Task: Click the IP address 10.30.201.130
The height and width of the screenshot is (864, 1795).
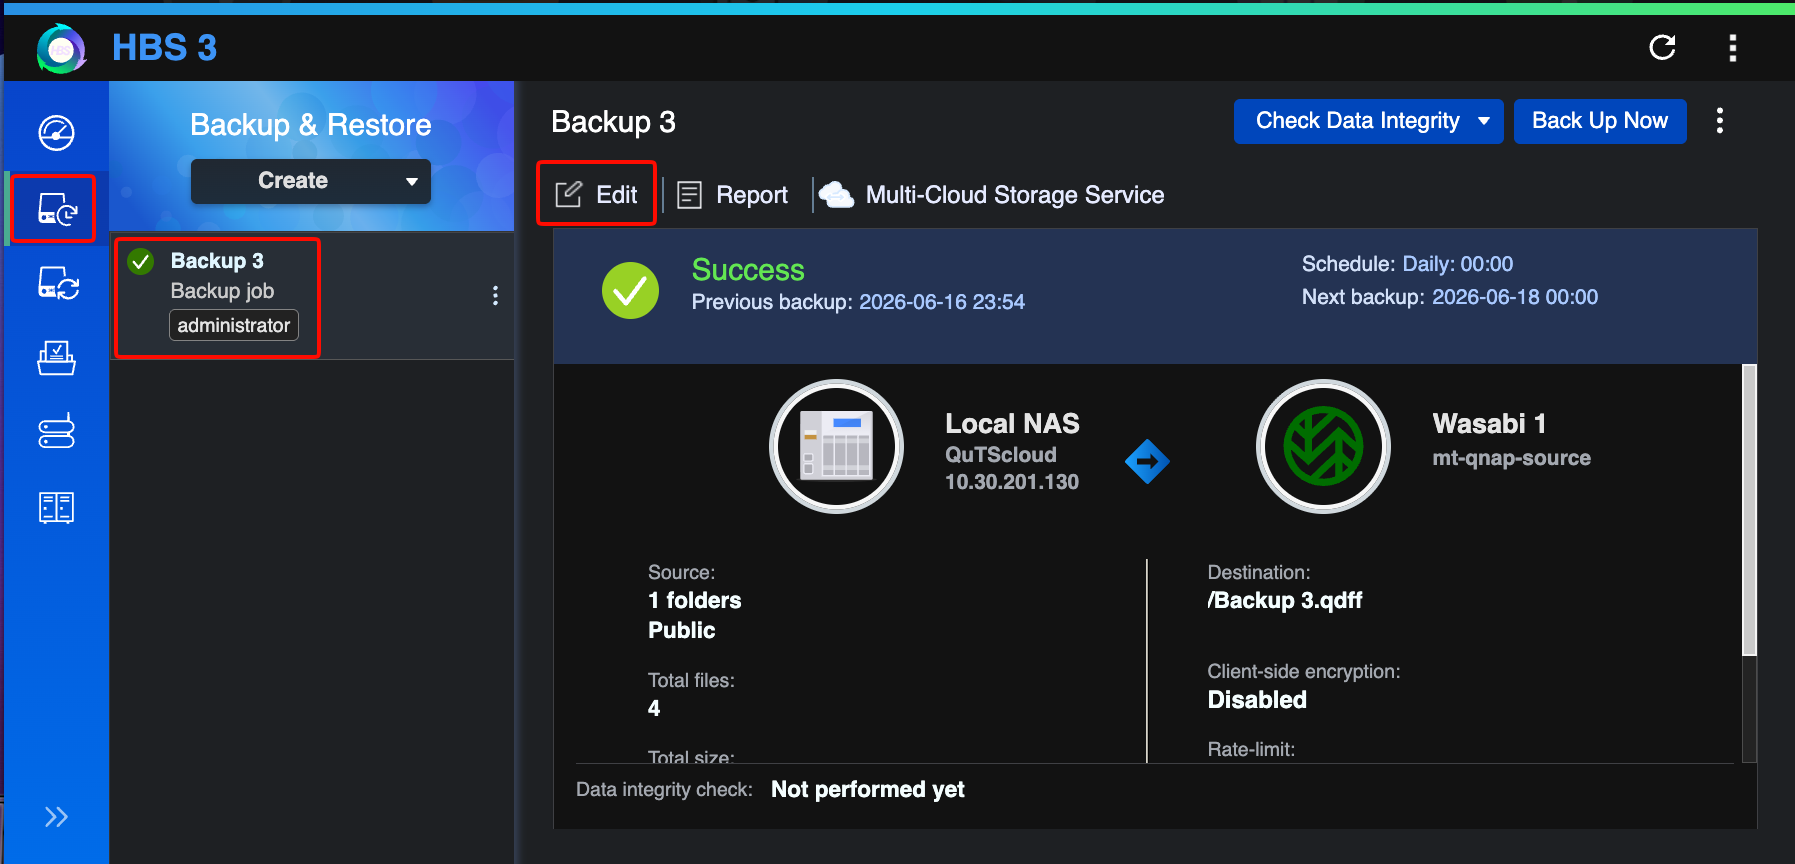Action: (x=1012, y=482)
